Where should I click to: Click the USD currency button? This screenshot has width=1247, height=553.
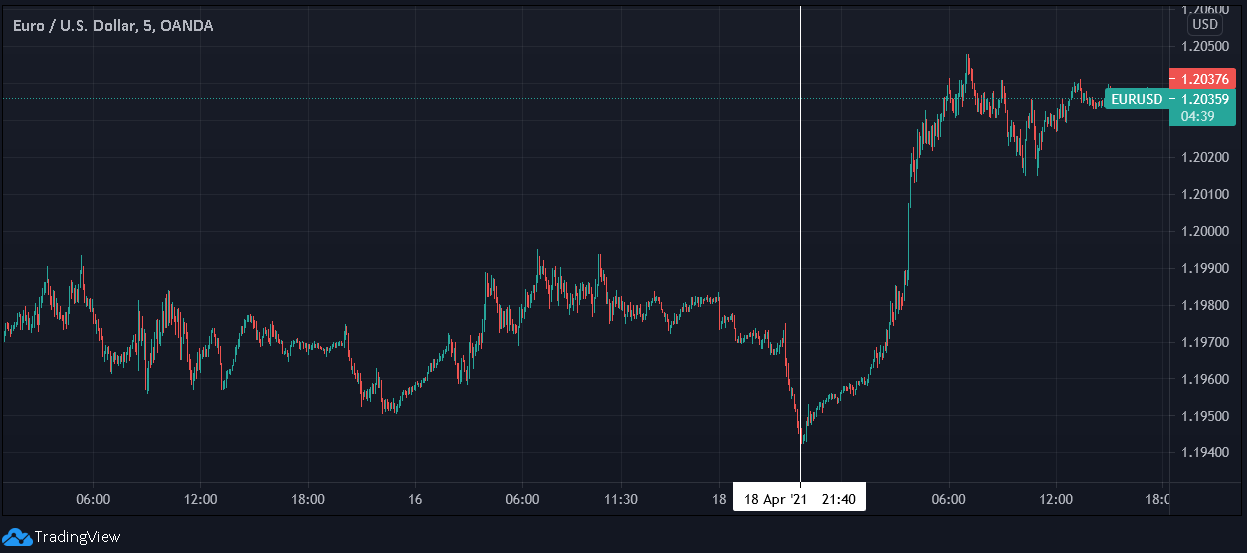click(1205, 25)
